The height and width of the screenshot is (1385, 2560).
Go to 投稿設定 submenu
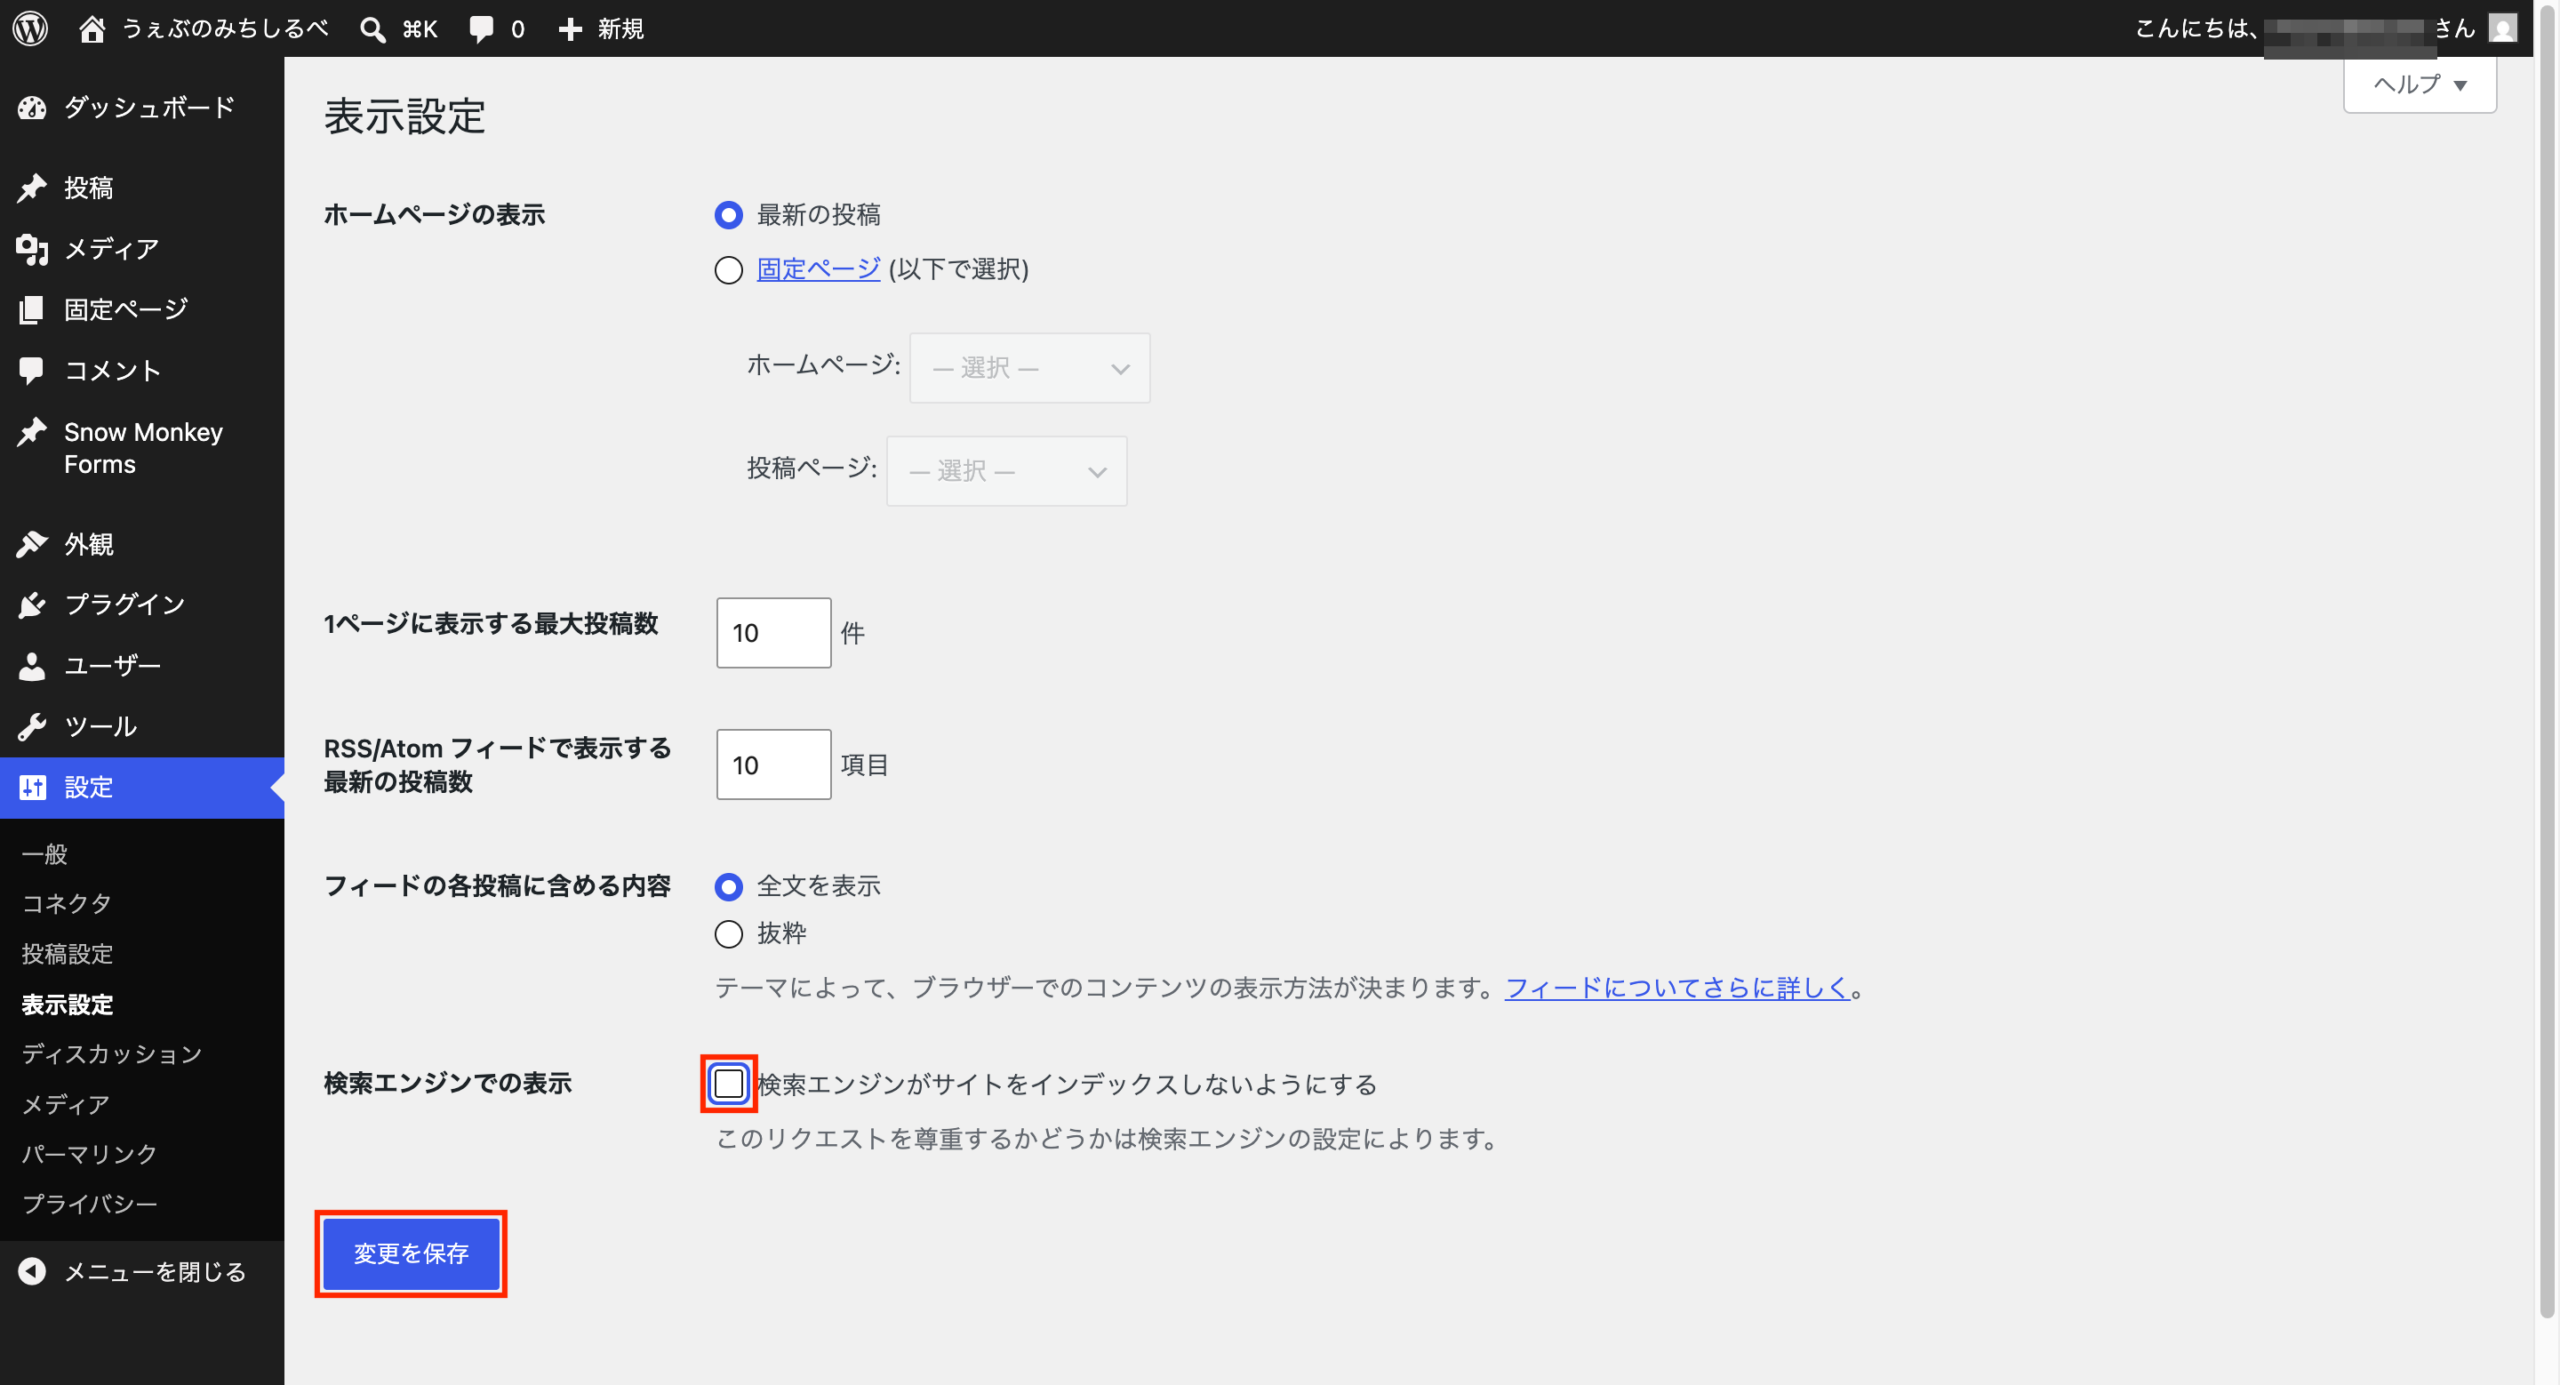click(67, 954)
